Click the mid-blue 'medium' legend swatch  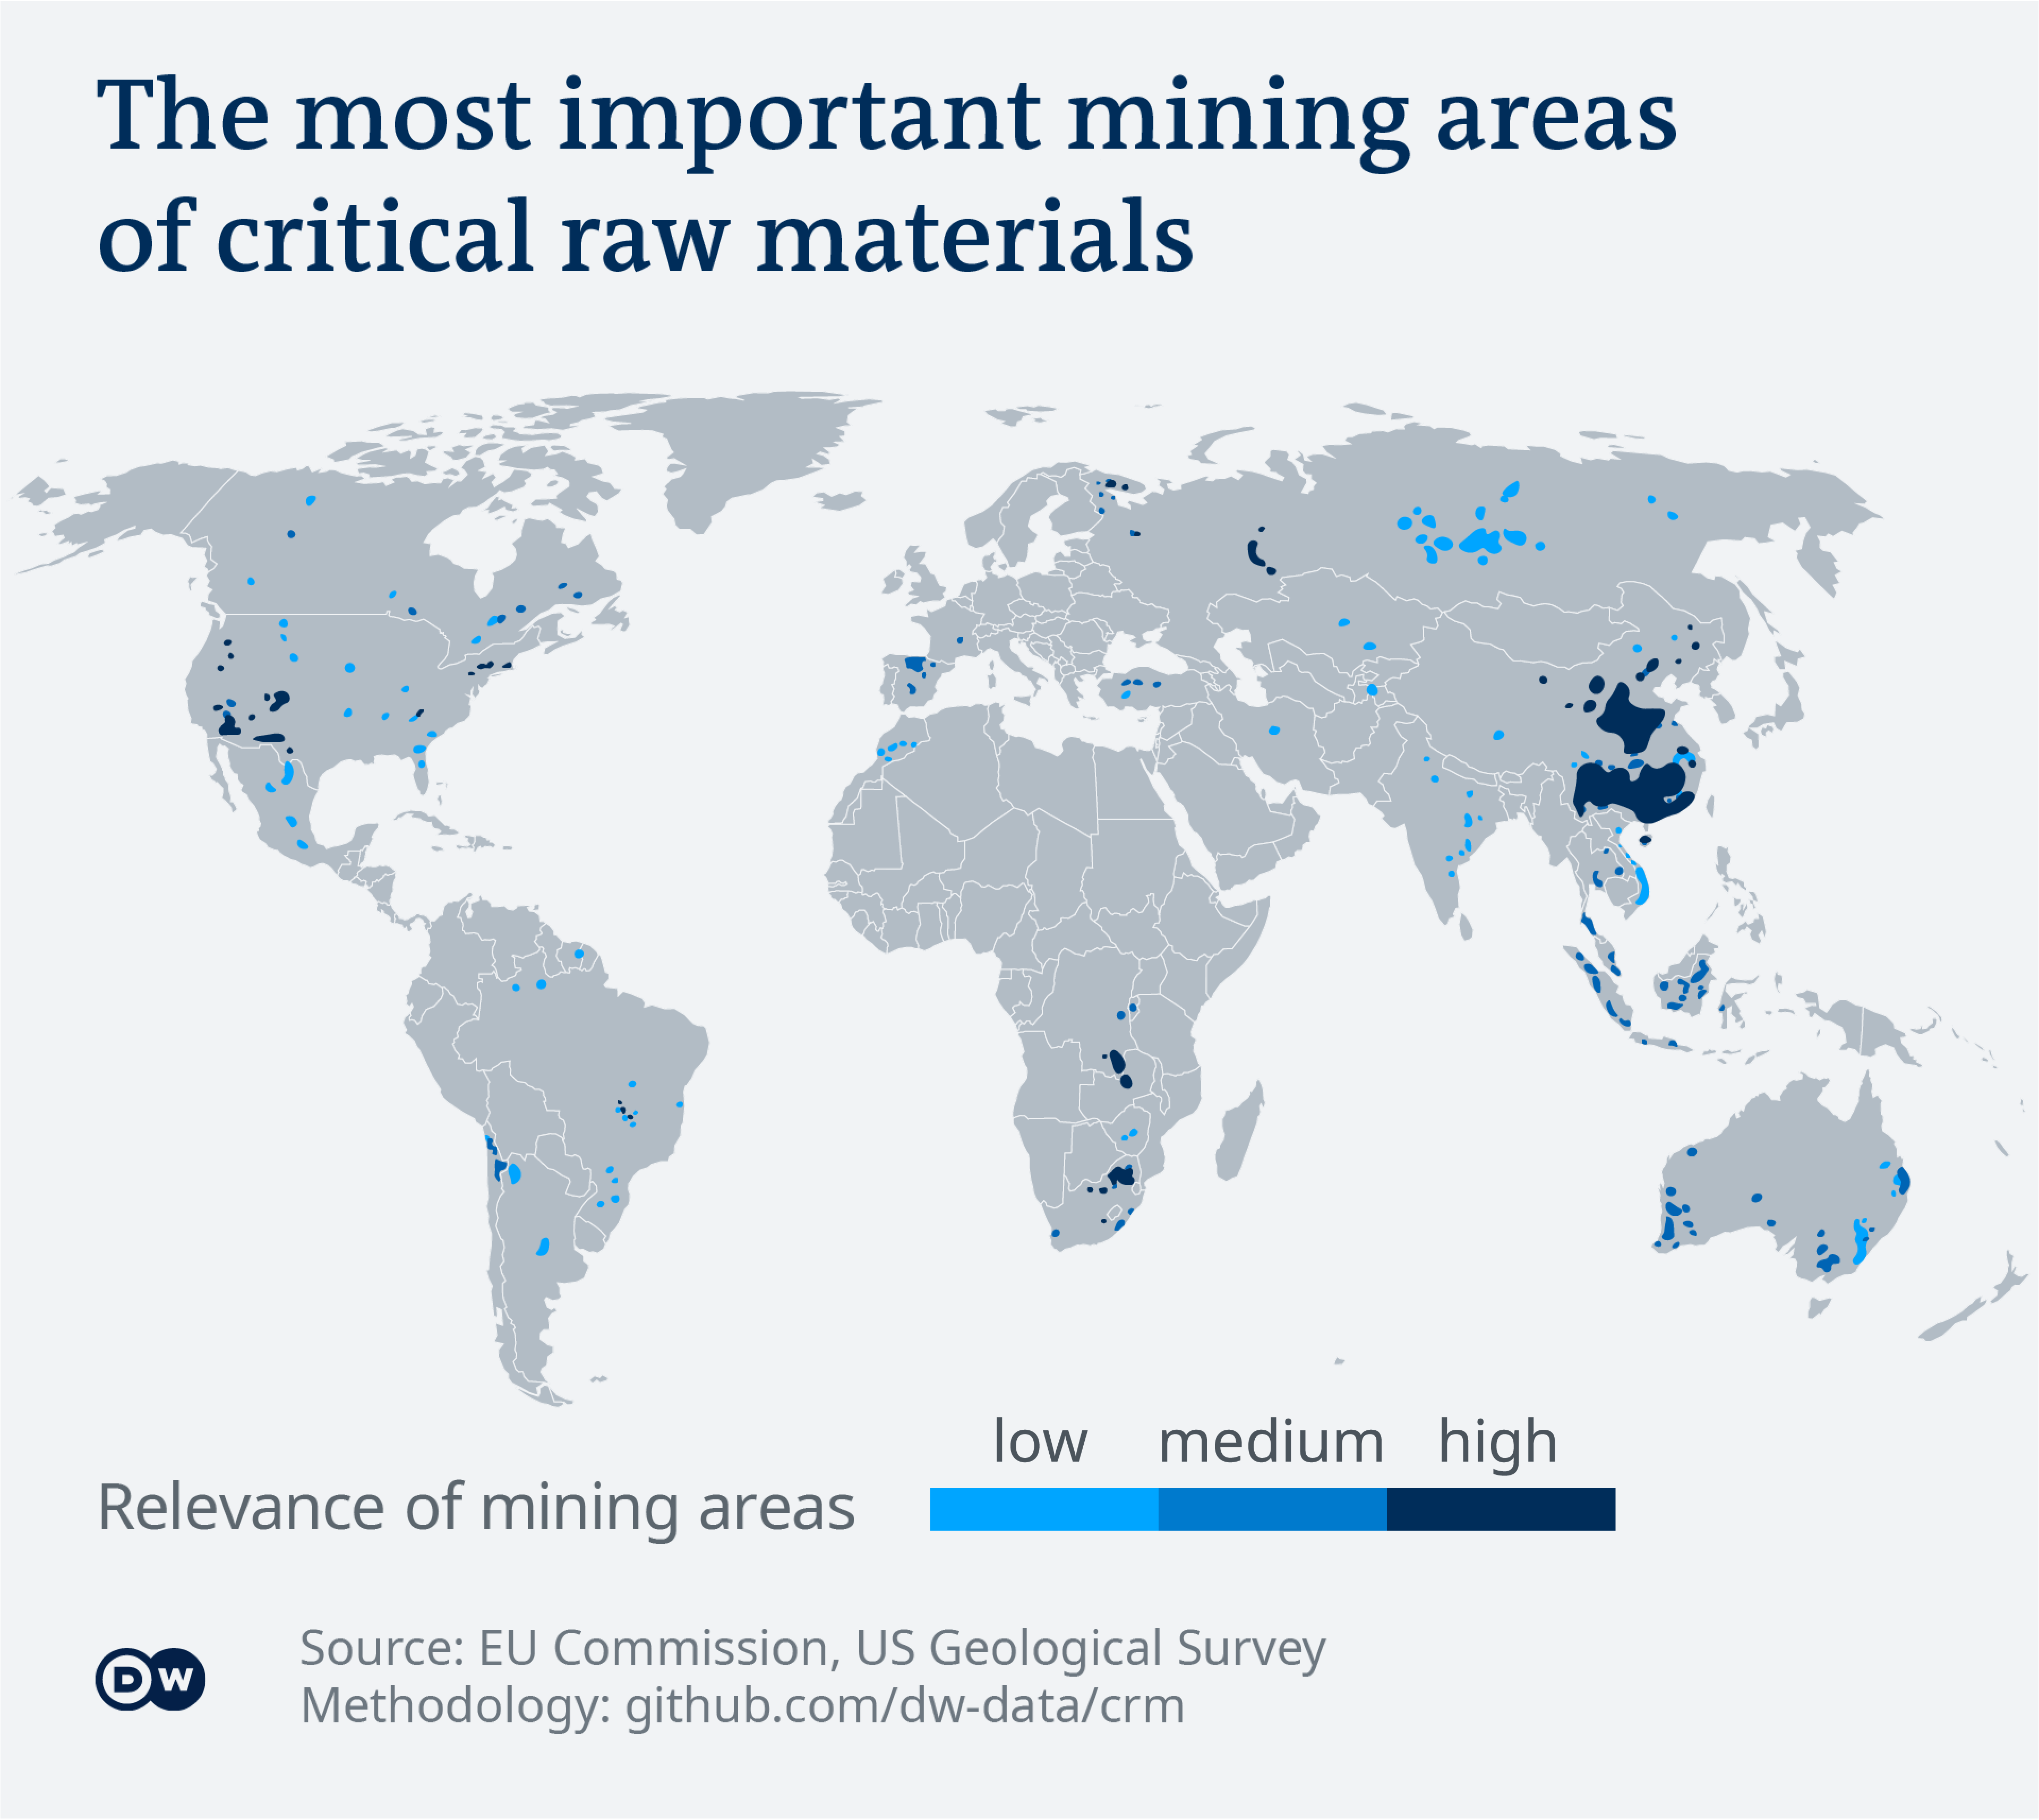tap(1272, 1509)
